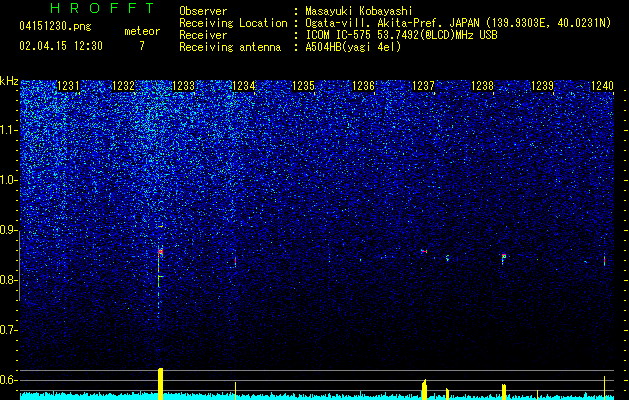Click the 'Observer' field label
The height and width of the screenshot is (400, 629).
pyautogui.click(x=203, y=11)
